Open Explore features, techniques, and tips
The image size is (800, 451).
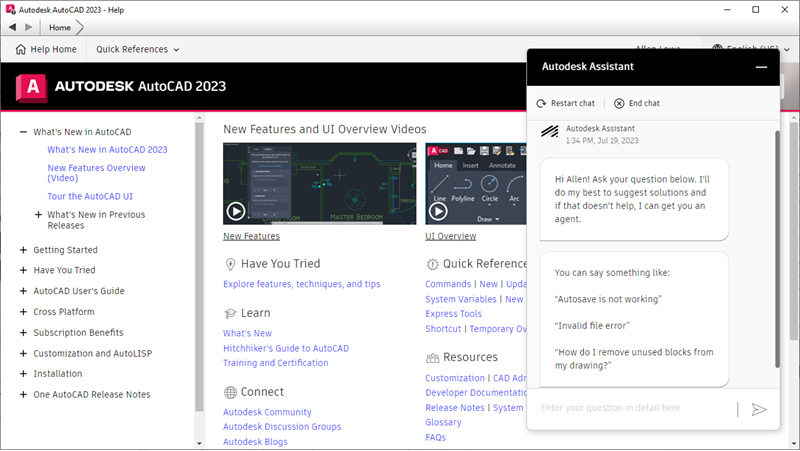pyautogui.click(x=302, y=284)
